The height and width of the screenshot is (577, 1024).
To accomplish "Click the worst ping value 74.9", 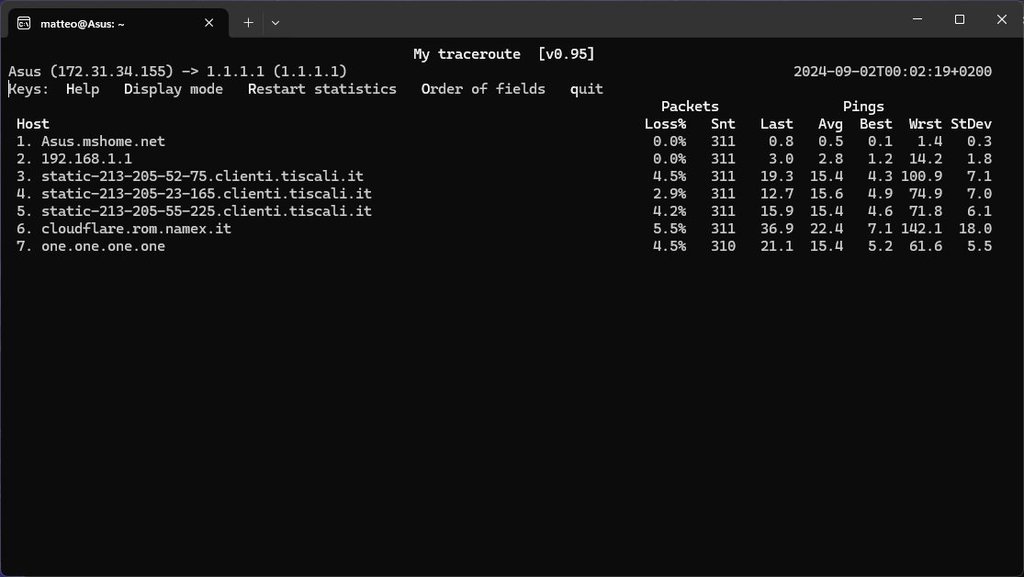I will tap(925, 194).
